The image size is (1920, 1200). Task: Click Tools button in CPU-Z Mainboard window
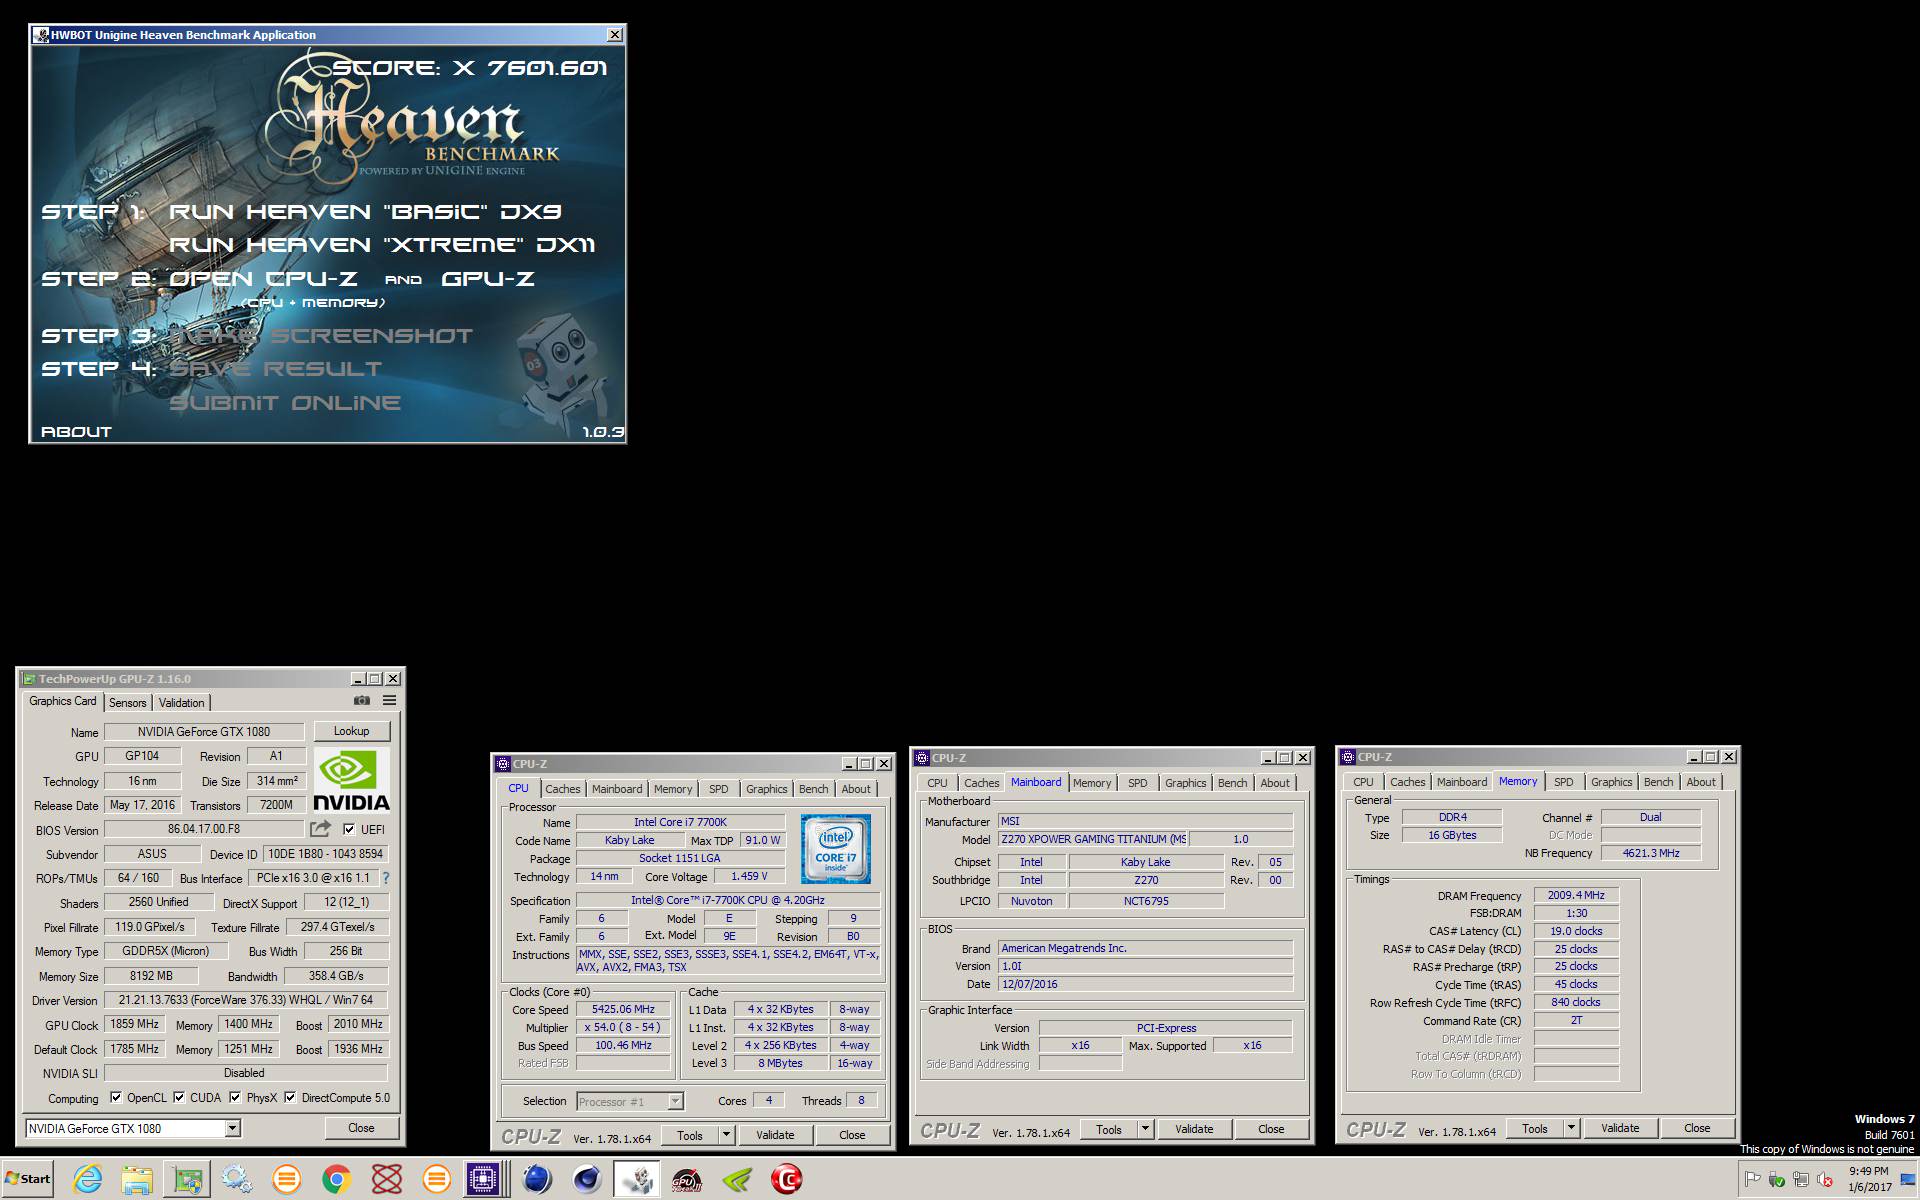point(1109,1129)
